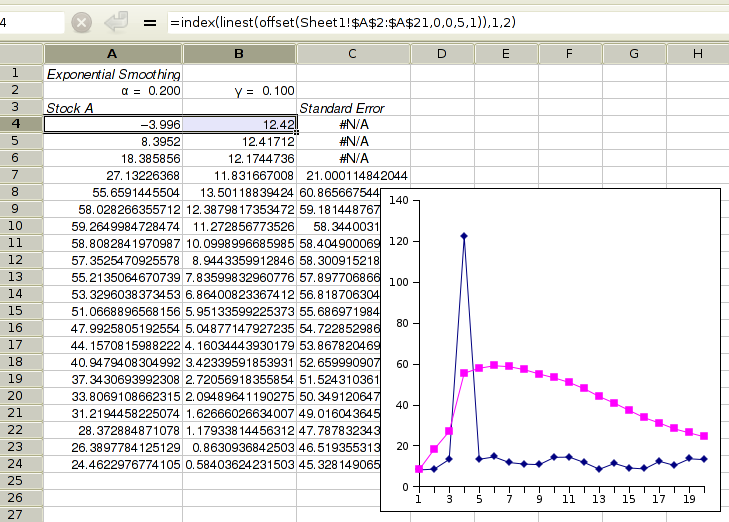Click cell containing 10.0998996685985
The height and width of the screenshot is (522, 729).
click(239, 244)
